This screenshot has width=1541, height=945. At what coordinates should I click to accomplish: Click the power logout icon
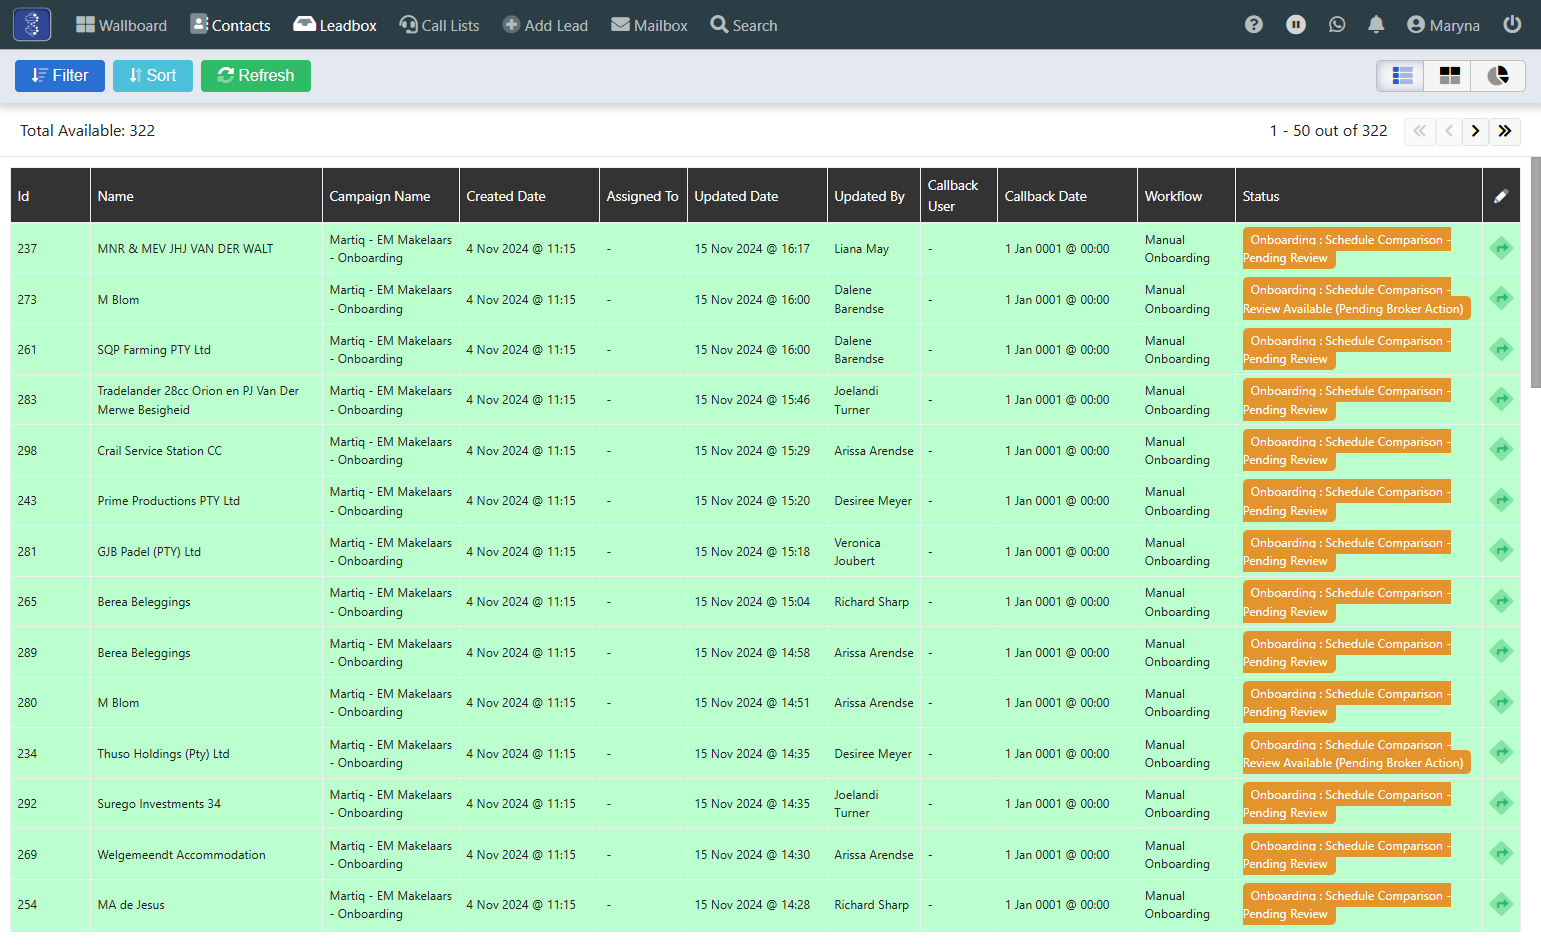tap(1512, 25)
